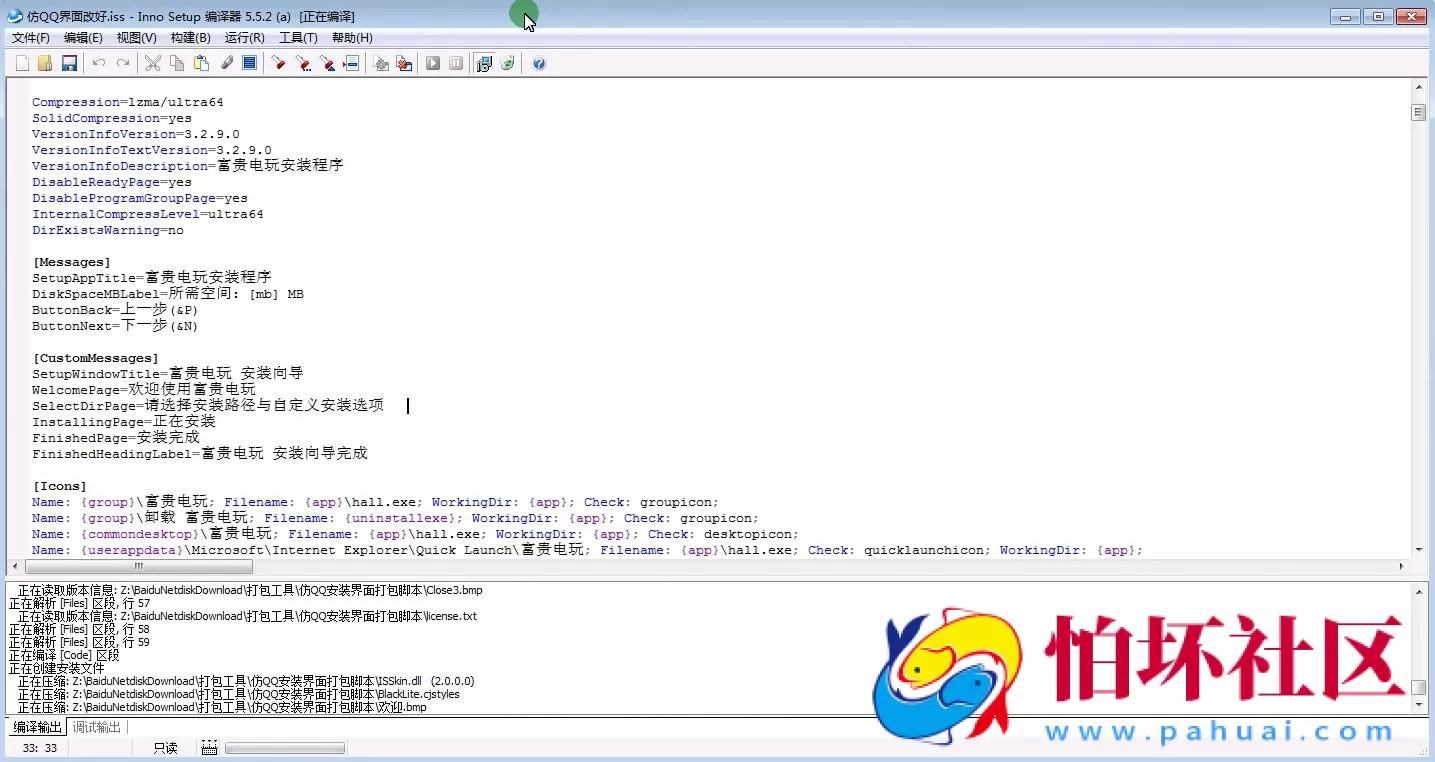This screenshot has width=1435, height=762.
Task: Open the 工具(T) menu
Action: point(298,37)
